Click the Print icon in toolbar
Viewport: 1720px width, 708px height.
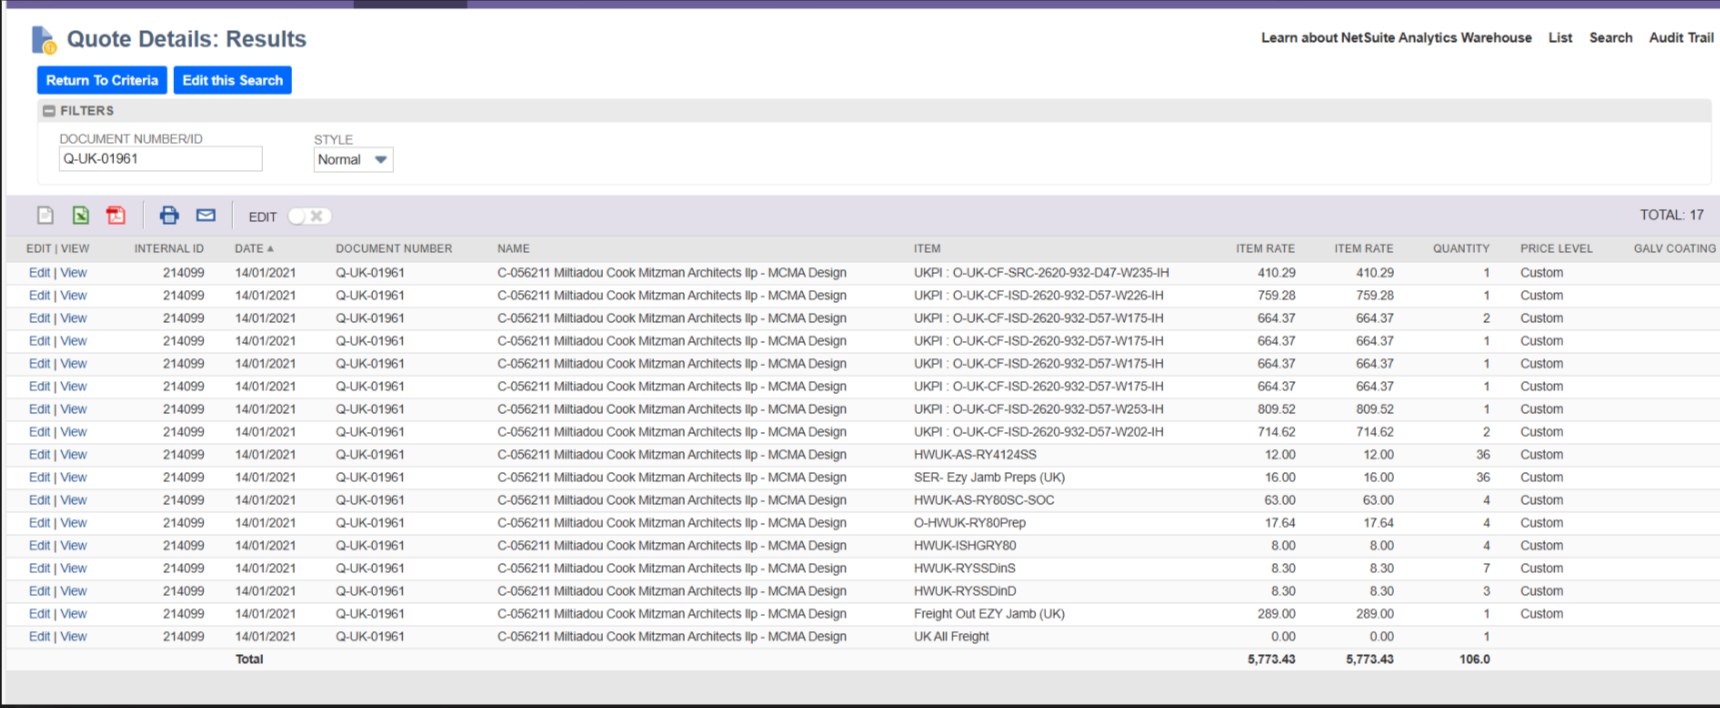click(169, 215)
